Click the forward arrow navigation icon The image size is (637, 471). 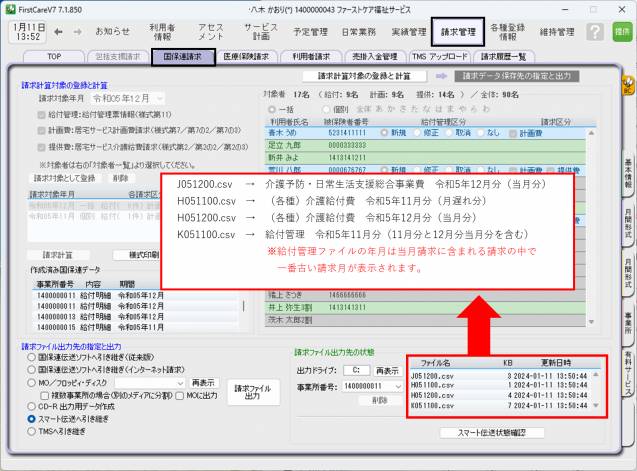[77, 31]
